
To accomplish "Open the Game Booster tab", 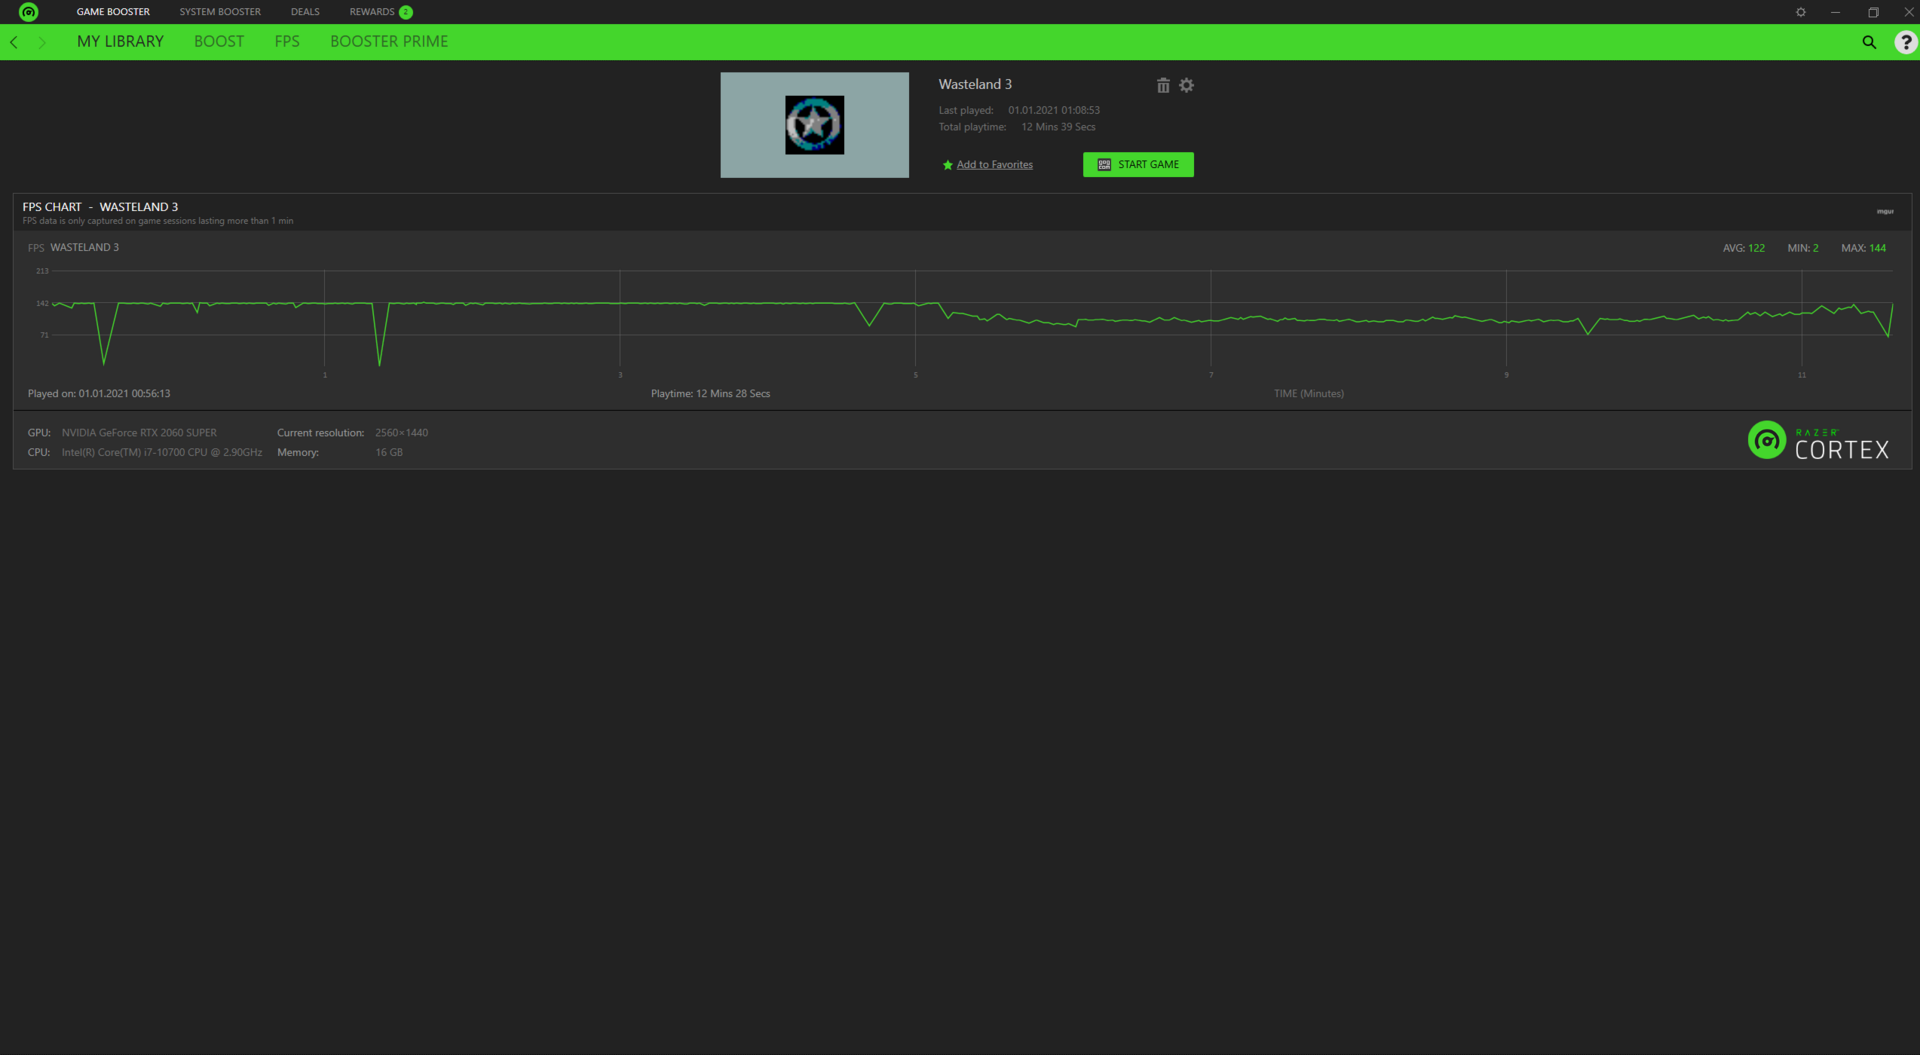I will tap(113, 12).
